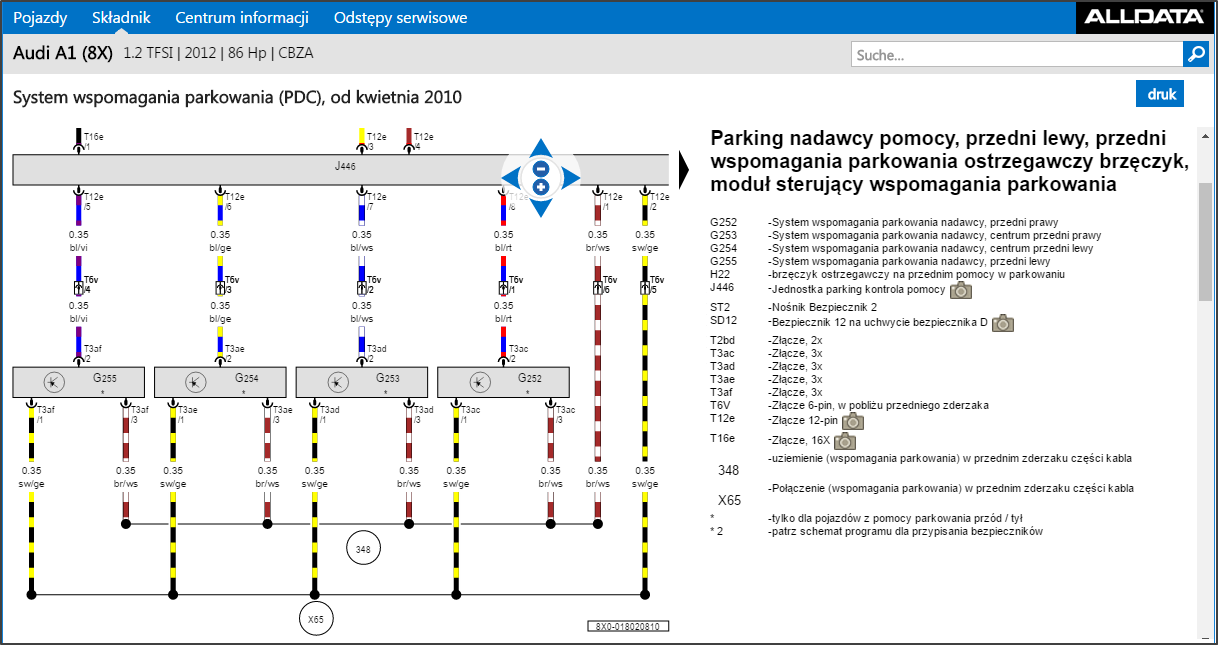This screenshot has height=645, width=1218.
Task: Select sensor G254 in diagram
Action: (220, 382)
